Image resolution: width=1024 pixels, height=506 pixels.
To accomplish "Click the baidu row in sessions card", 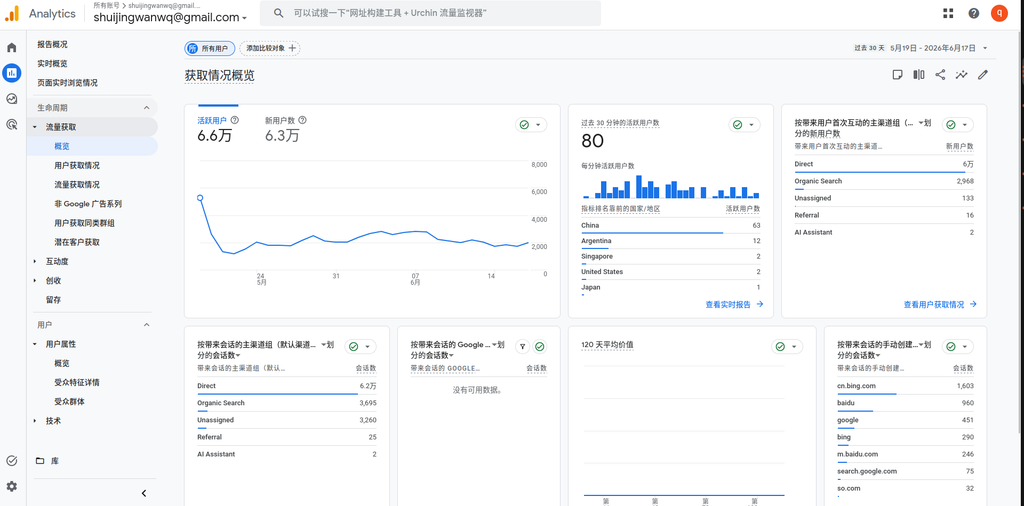I will (x=905, y=403).
